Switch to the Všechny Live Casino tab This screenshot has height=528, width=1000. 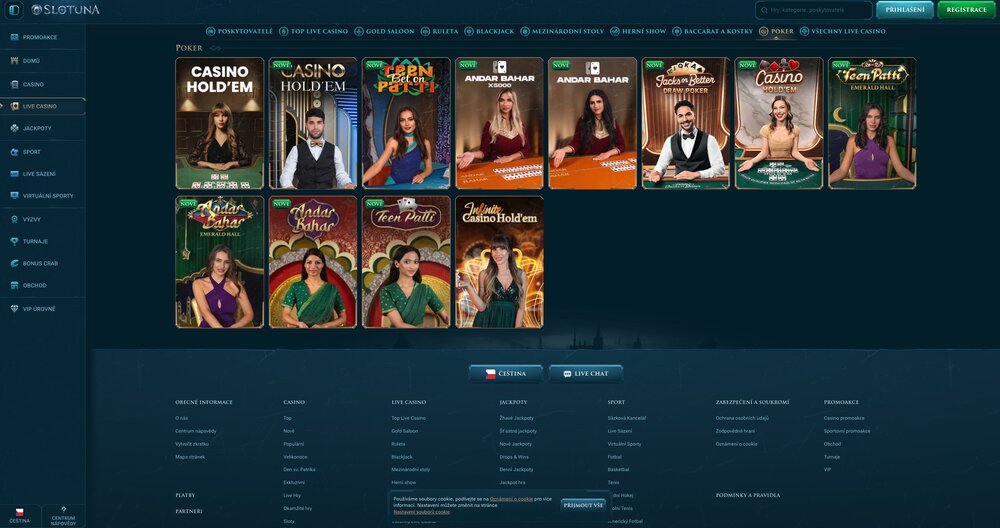pos(842,31)
